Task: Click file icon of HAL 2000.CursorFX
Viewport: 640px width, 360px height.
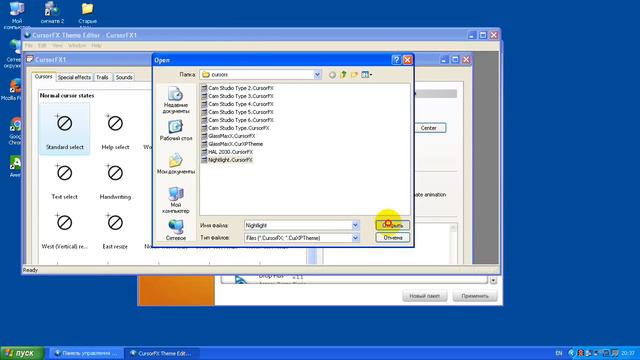Action: [204, 152]
